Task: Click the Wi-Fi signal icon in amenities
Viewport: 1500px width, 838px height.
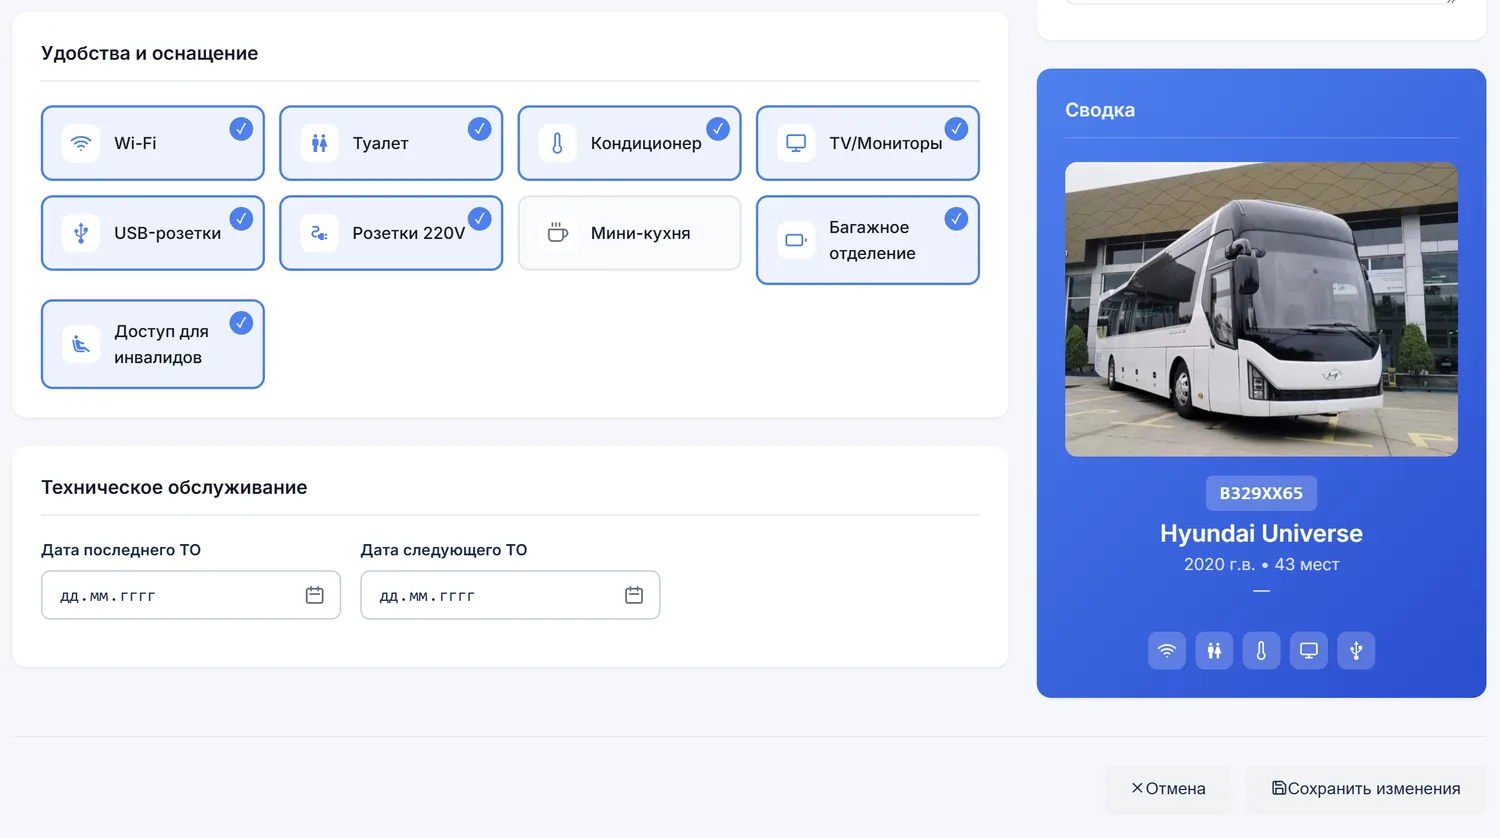Action: [x=81, y=143]
